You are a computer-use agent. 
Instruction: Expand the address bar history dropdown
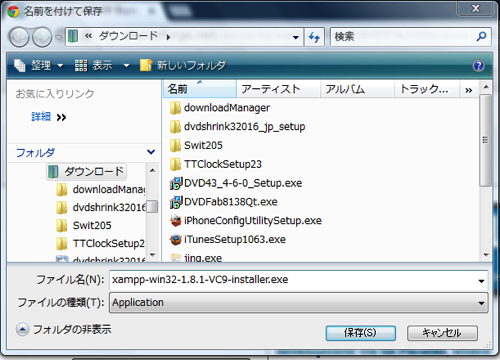click(x=295, y=37)
